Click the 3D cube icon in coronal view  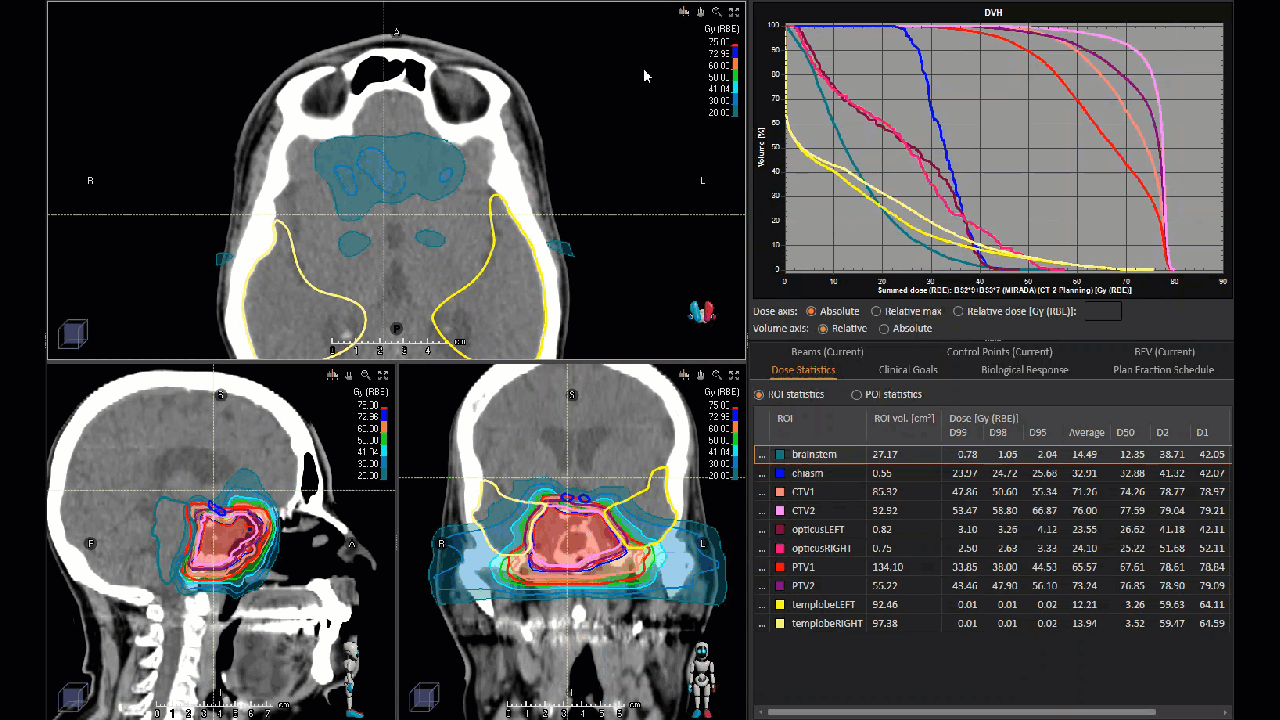425,696
